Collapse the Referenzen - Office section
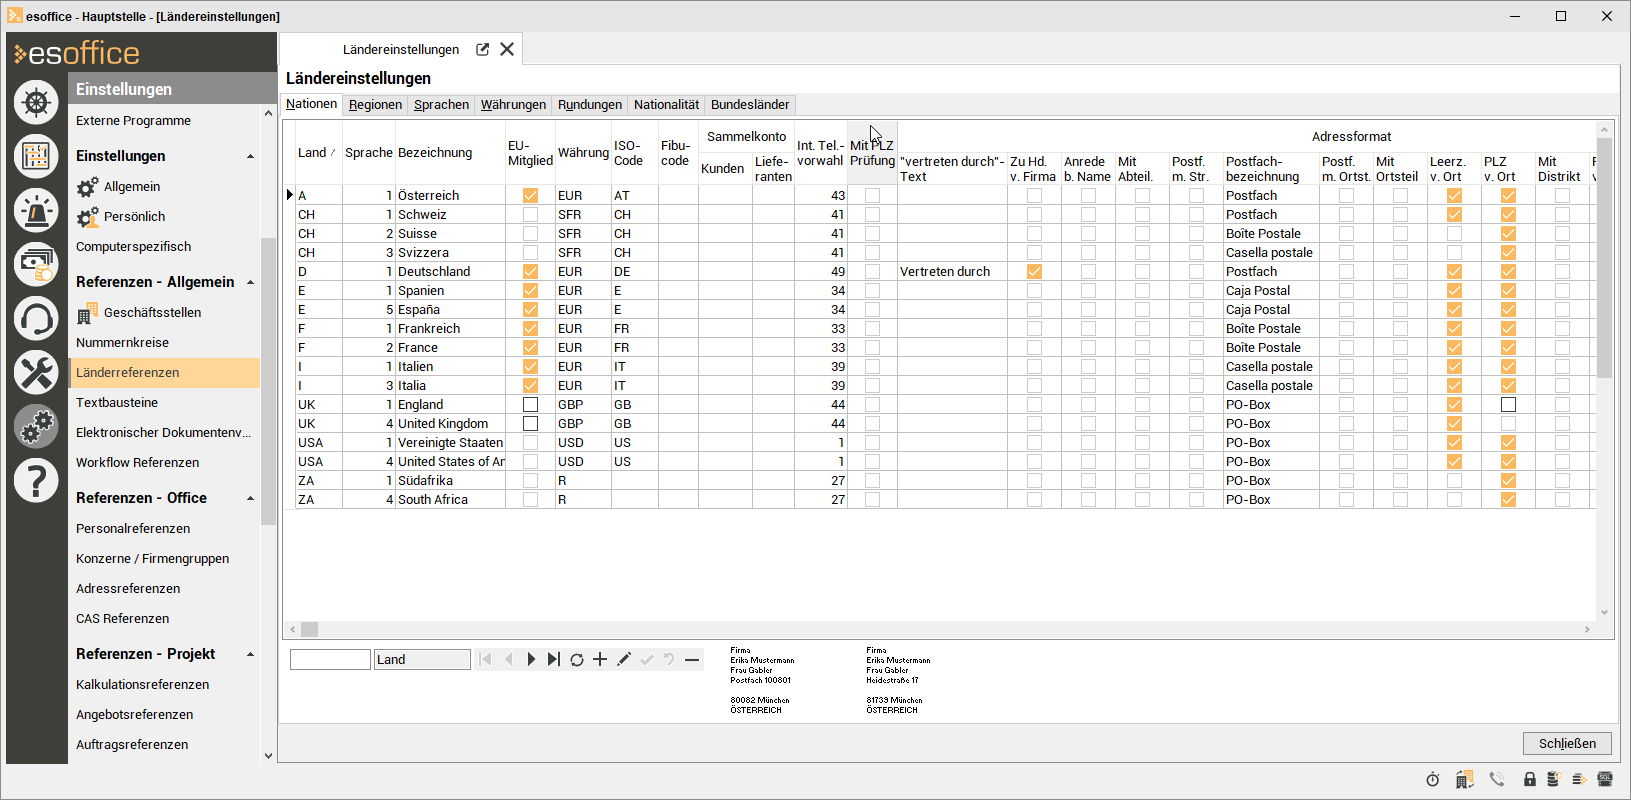 click(x=250, y=499)
